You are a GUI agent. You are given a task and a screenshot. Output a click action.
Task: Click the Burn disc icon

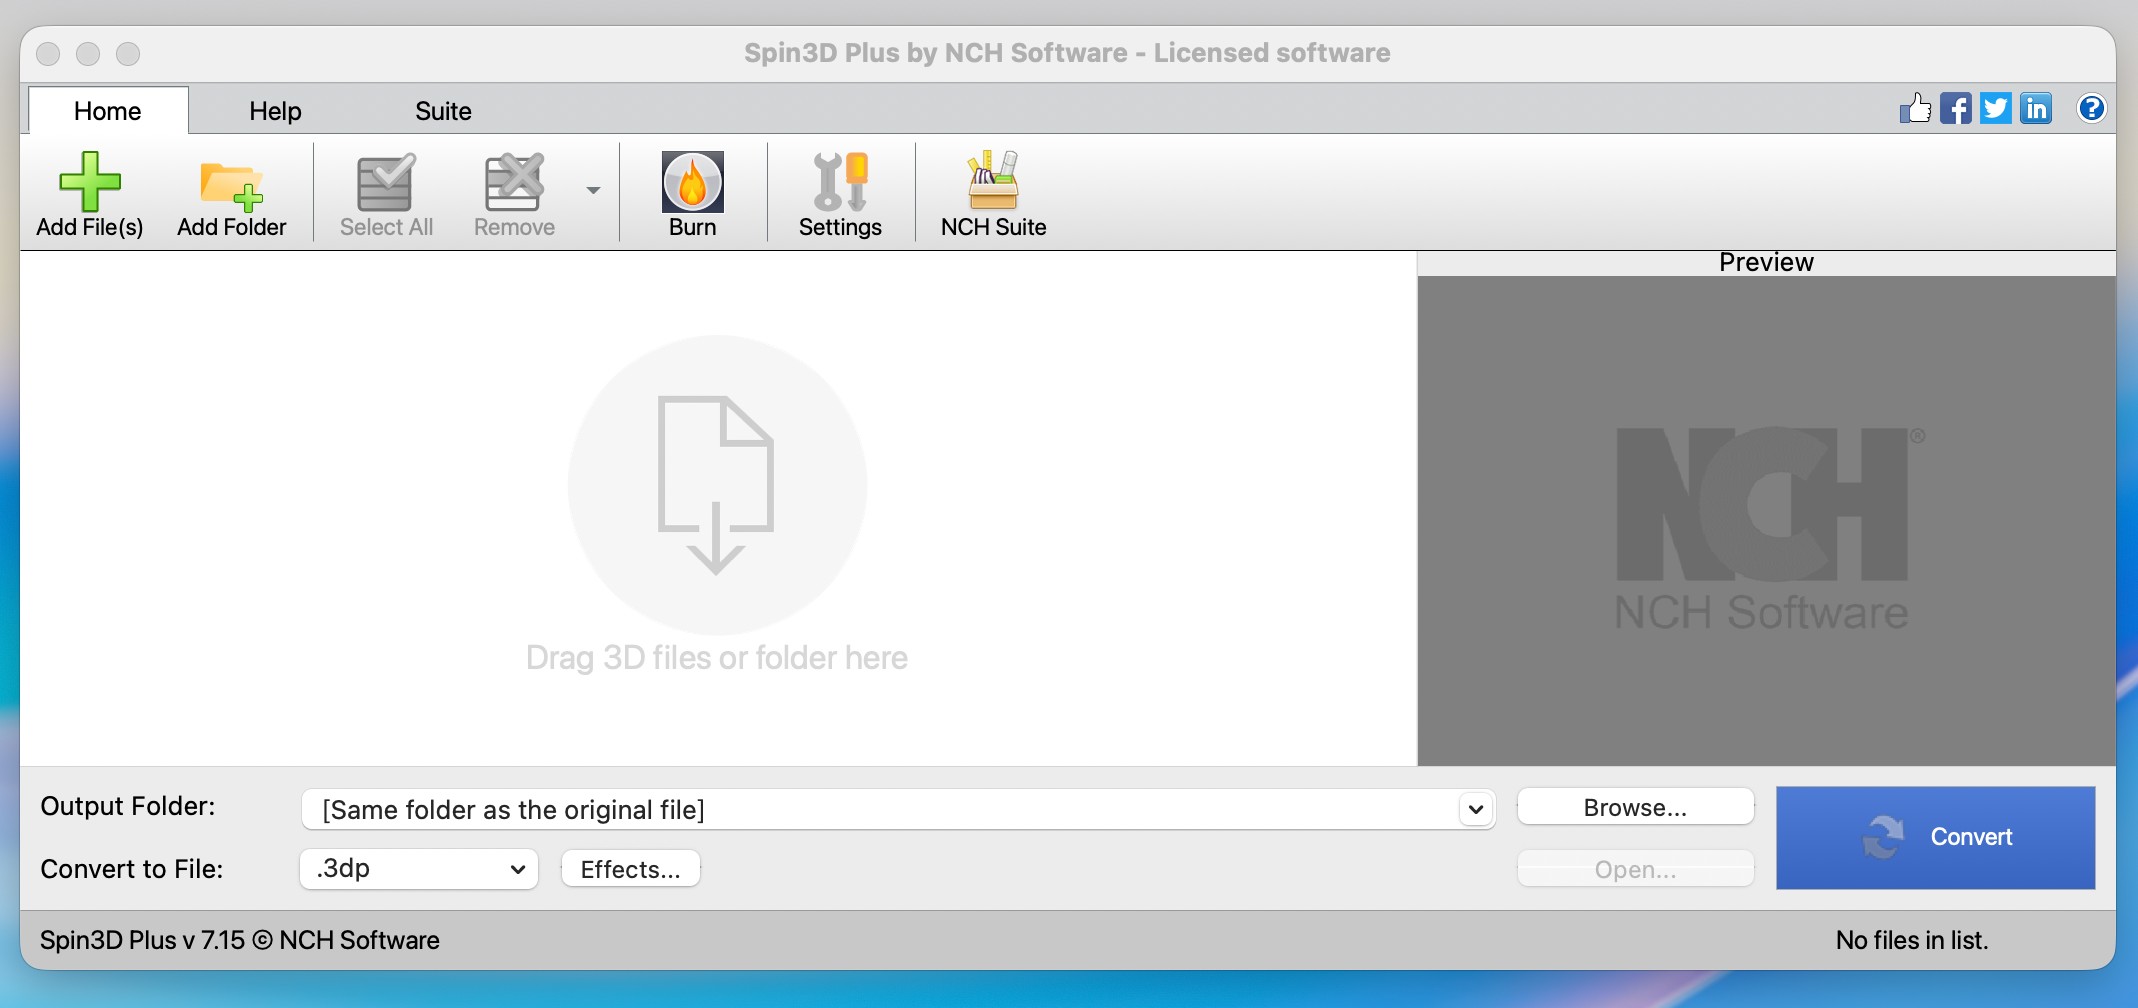(692, 183)
